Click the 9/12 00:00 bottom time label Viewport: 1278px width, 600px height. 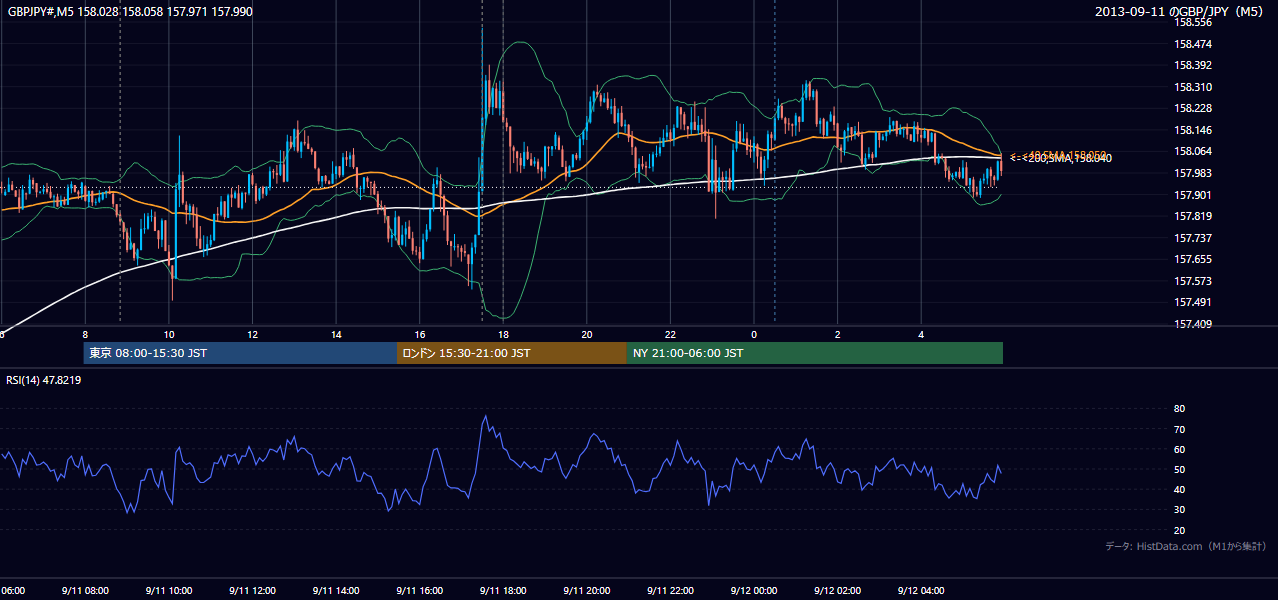click(753, 591)
